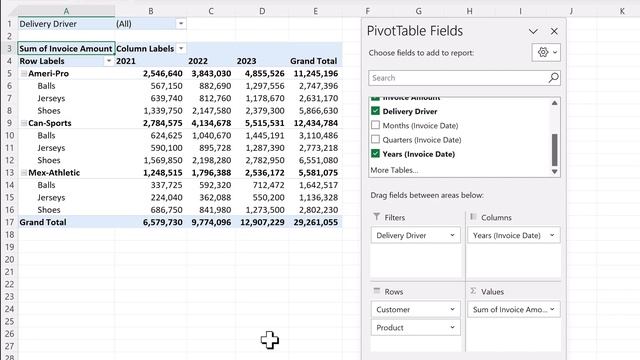The width and height of the screenshot is (640, 360).
Task: Select column B header
Action: [151, 11]
